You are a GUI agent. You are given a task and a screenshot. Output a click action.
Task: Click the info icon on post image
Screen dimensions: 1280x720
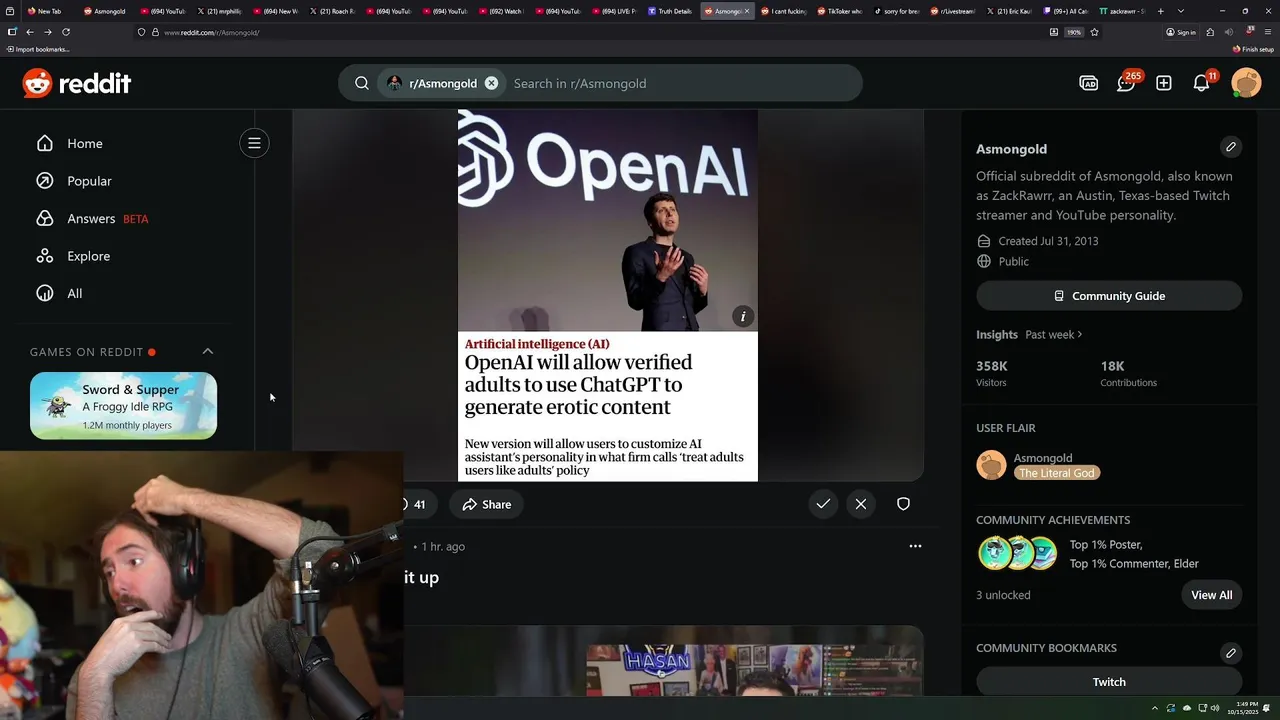point(742,316)
